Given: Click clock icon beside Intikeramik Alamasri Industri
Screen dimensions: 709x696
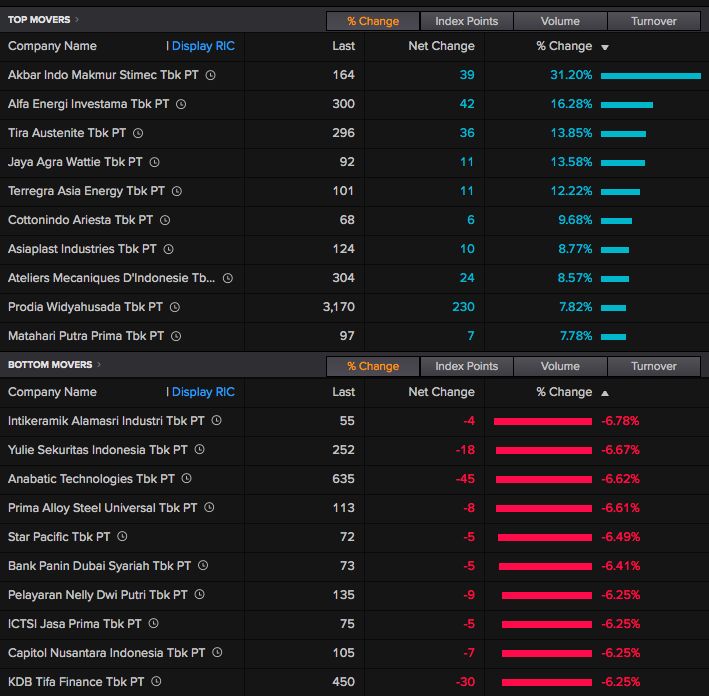Looking at the screenshot, I should [x=217, y=421].
